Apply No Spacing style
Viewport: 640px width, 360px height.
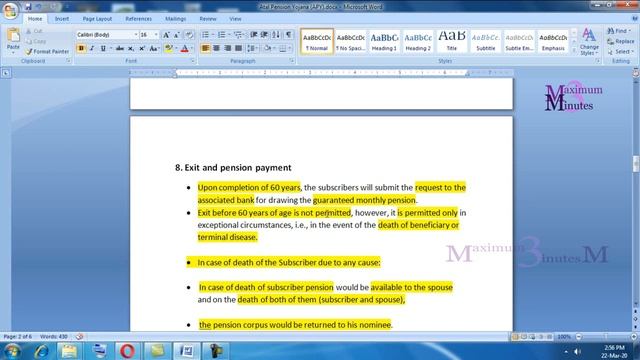coord(350,41)
